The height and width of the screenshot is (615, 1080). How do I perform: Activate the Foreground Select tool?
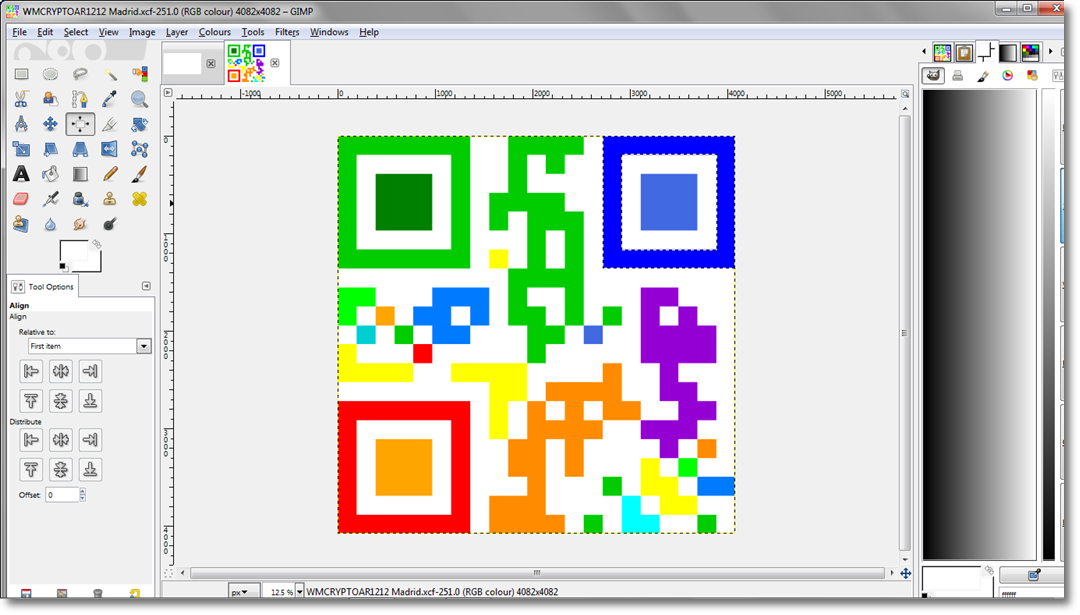point(50,99)
